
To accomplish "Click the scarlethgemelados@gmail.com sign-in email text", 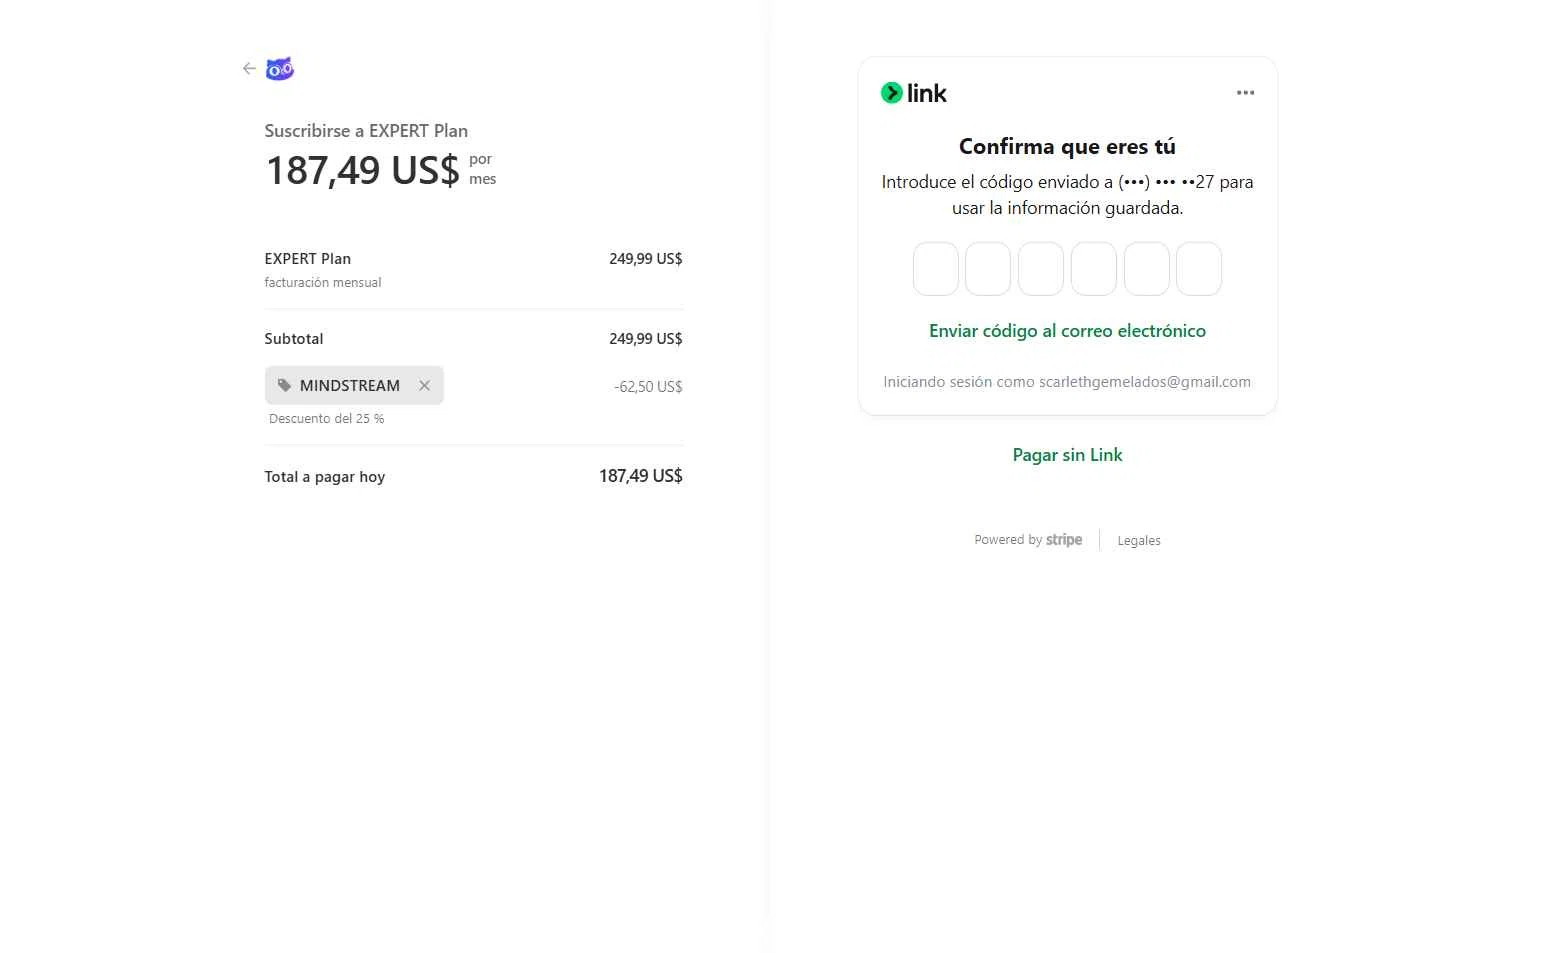I will 1144,382.
